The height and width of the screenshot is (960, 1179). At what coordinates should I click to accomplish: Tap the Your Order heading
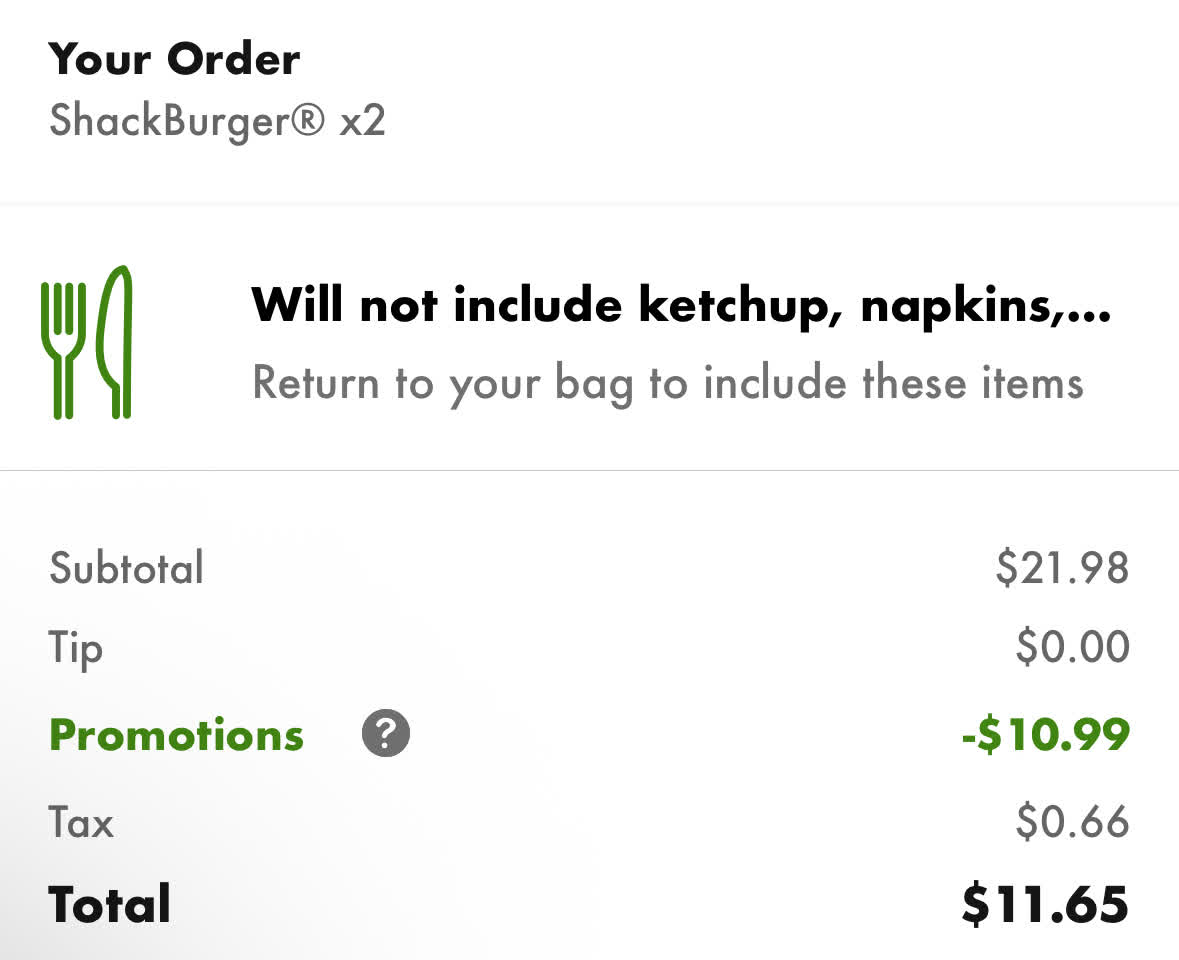click(174, 59)
